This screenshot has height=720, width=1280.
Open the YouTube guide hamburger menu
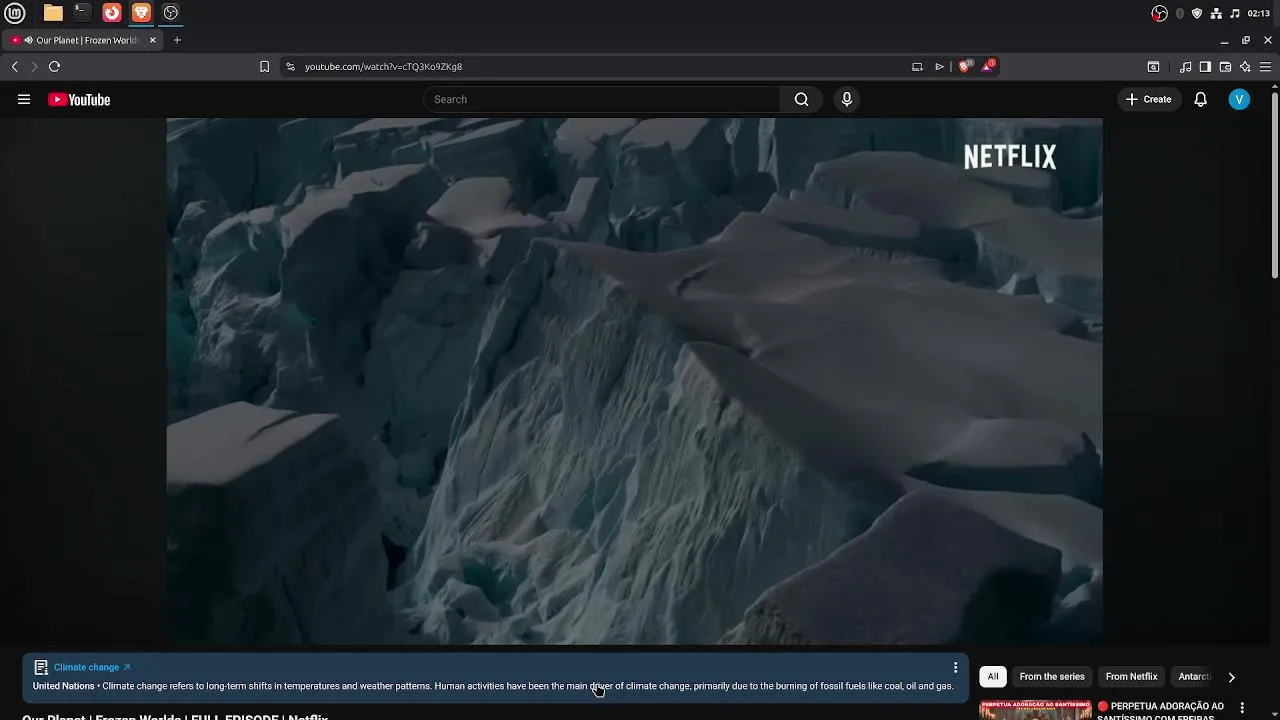click(x=24, y=99)
